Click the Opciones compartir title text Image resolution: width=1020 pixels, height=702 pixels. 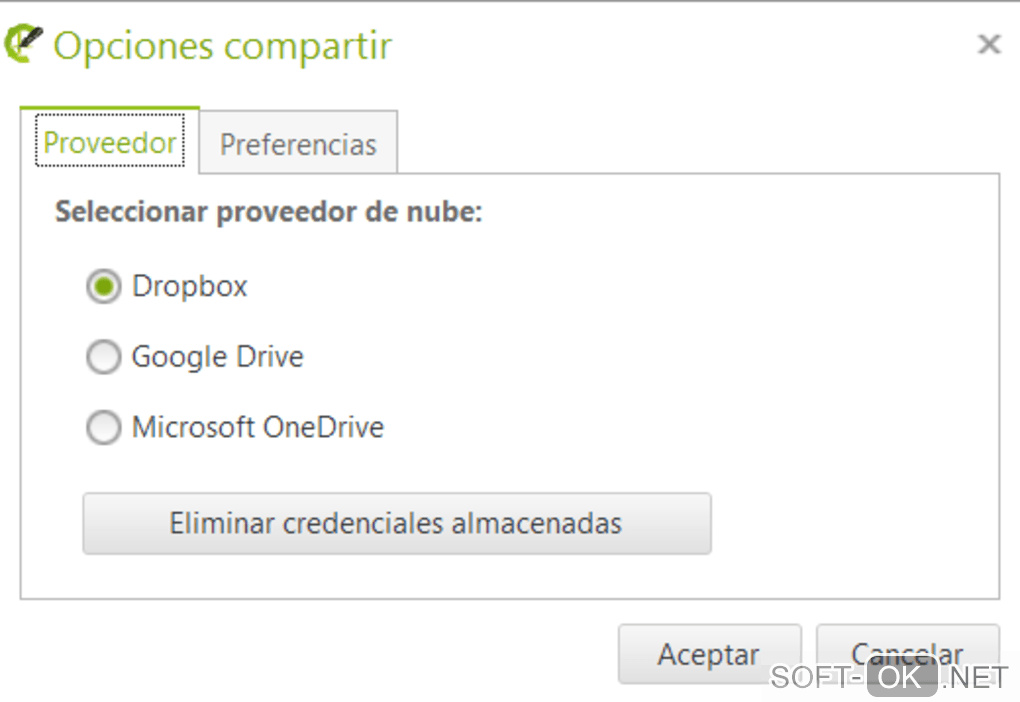pyautogui.click(x=222, y=46)
